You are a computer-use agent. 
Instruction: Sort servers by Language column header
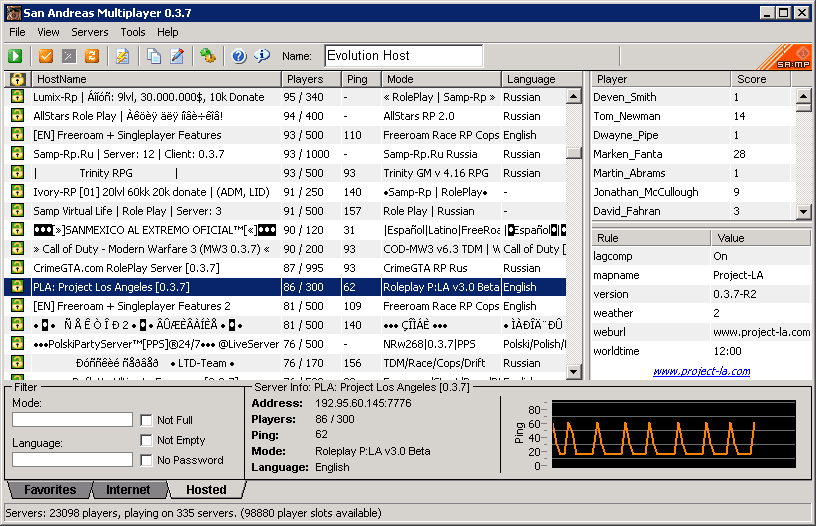point(542,79)
